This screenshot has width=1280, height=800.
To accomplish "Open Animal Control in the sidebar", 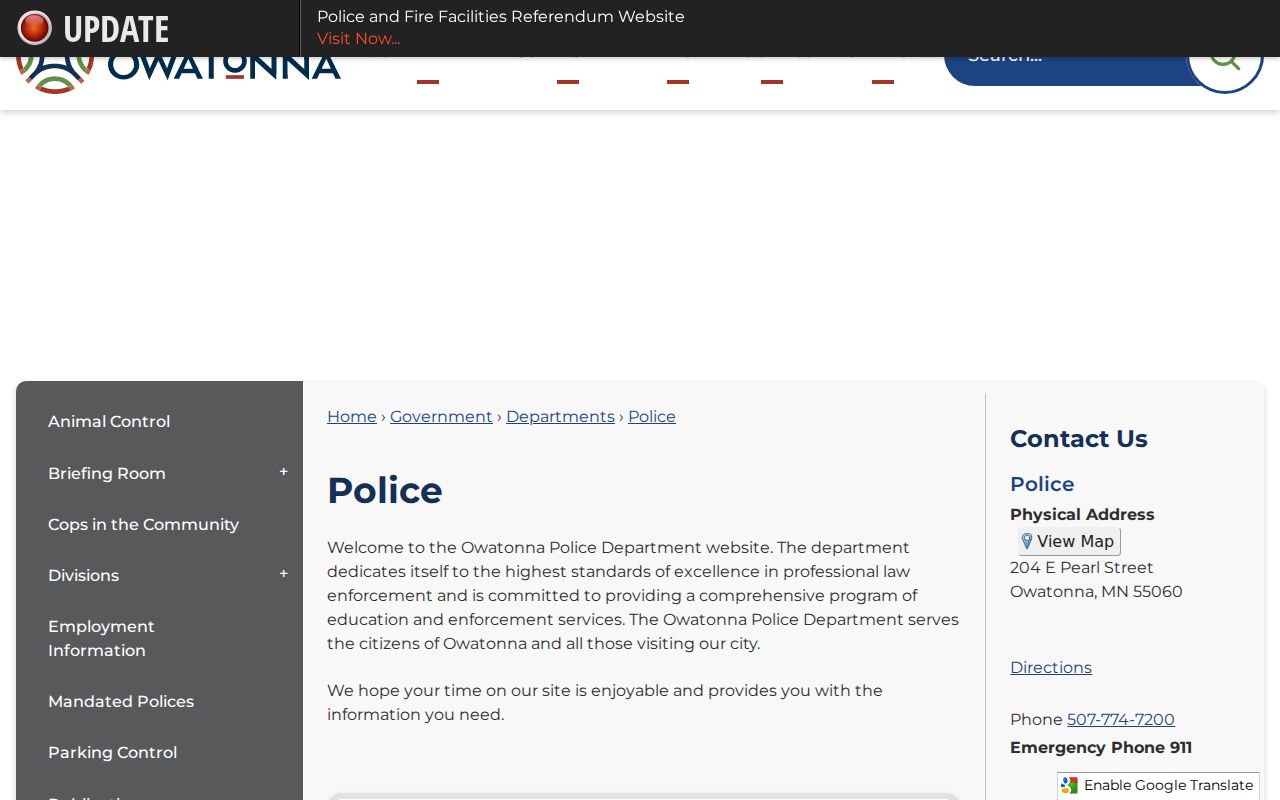I will point(109,422).
